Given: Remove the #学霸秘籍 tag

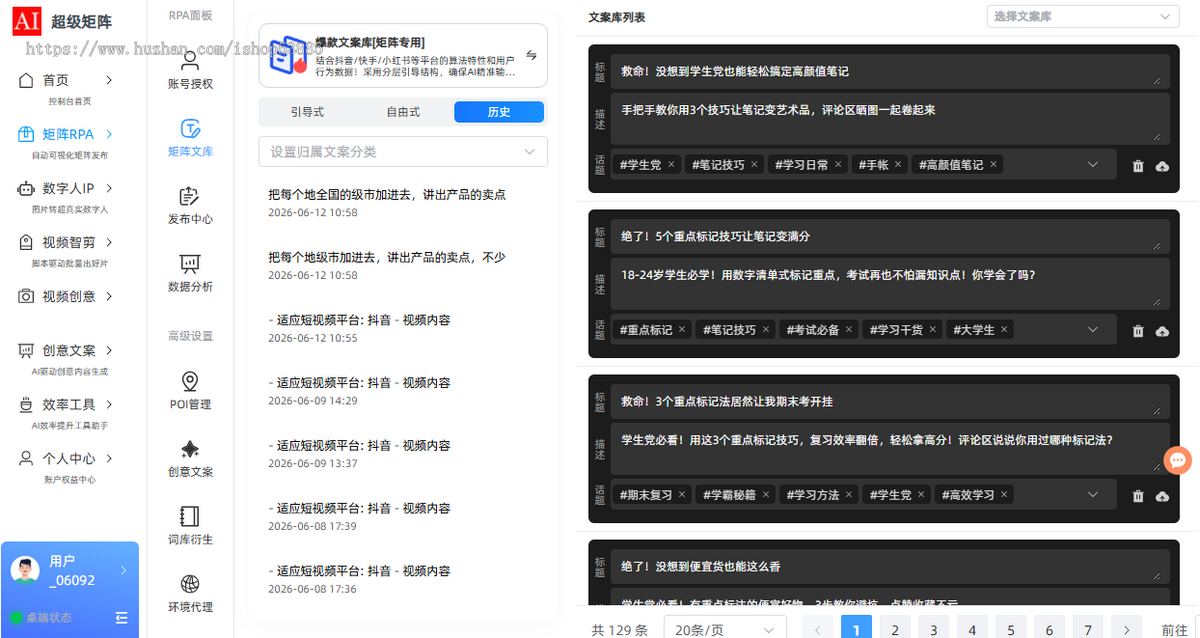Looking at the screenshot, I should pos(766,494).
